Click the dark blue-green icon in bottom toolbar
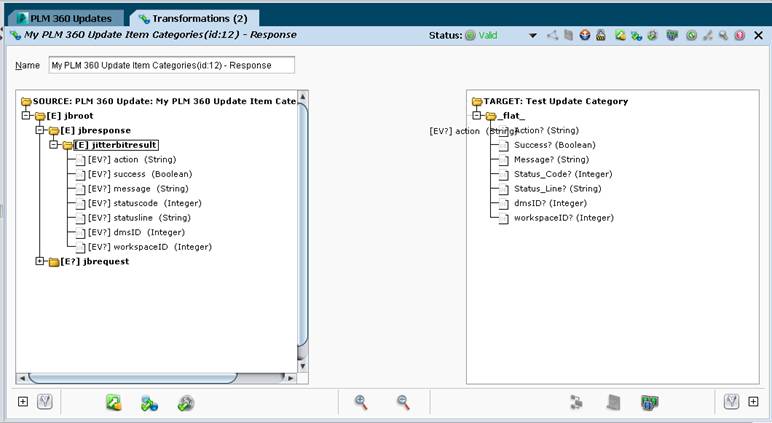Image resolution: width=772 pixels, height=423 pixels. (649, 402)
